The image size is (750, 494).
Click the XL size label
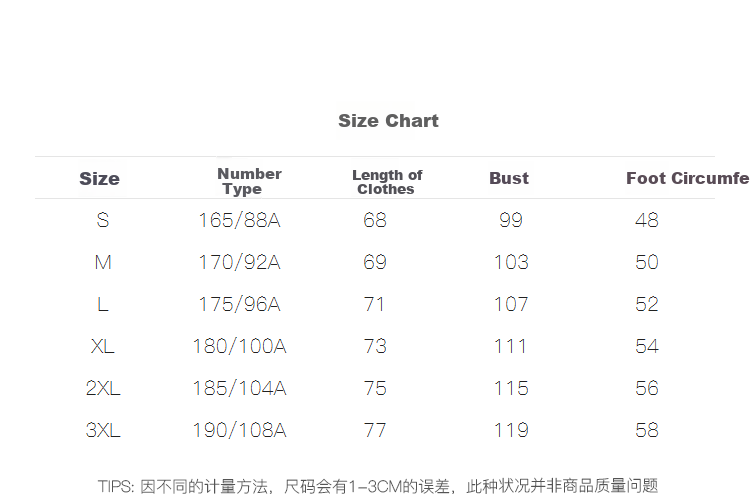103,346
